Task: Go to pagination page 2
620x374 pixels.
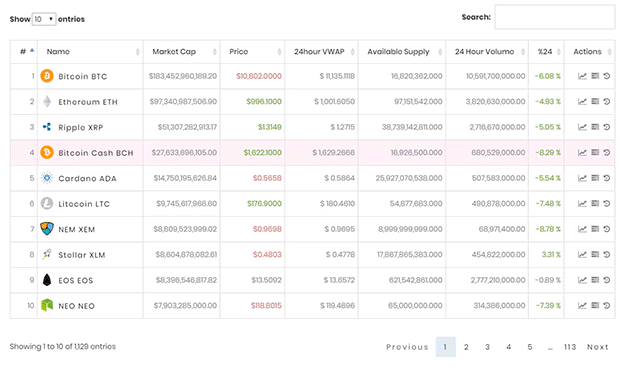Action: click(466, 347)
